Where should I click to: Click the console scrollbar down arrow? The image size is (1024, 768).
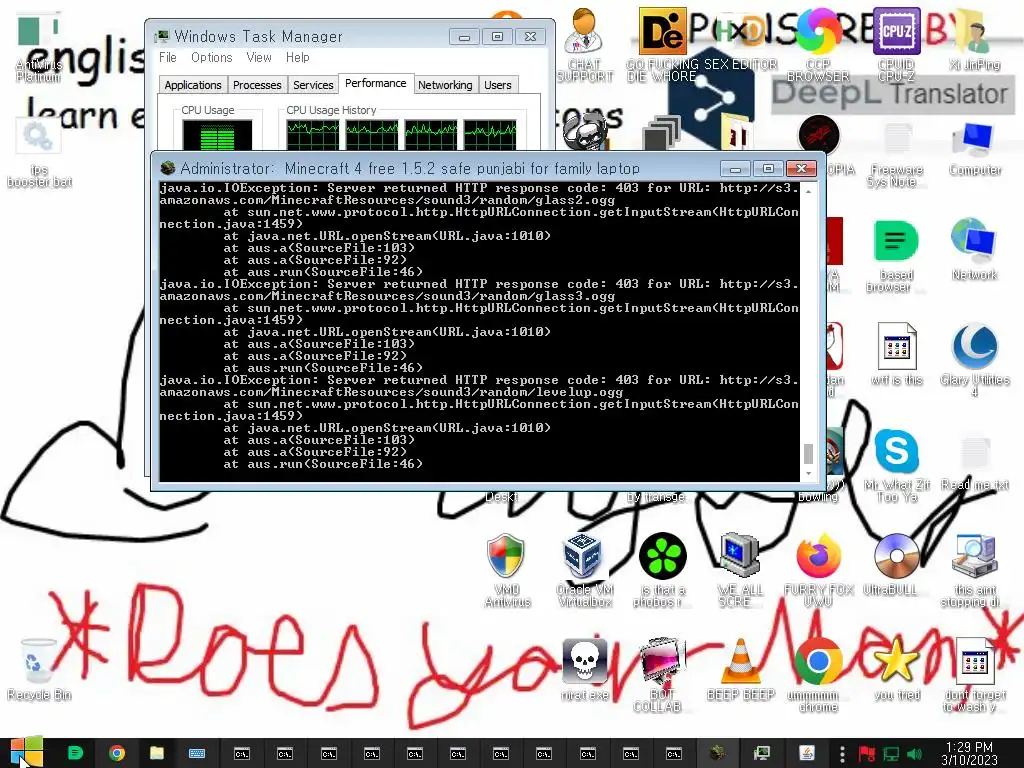[x=808, y=473]
